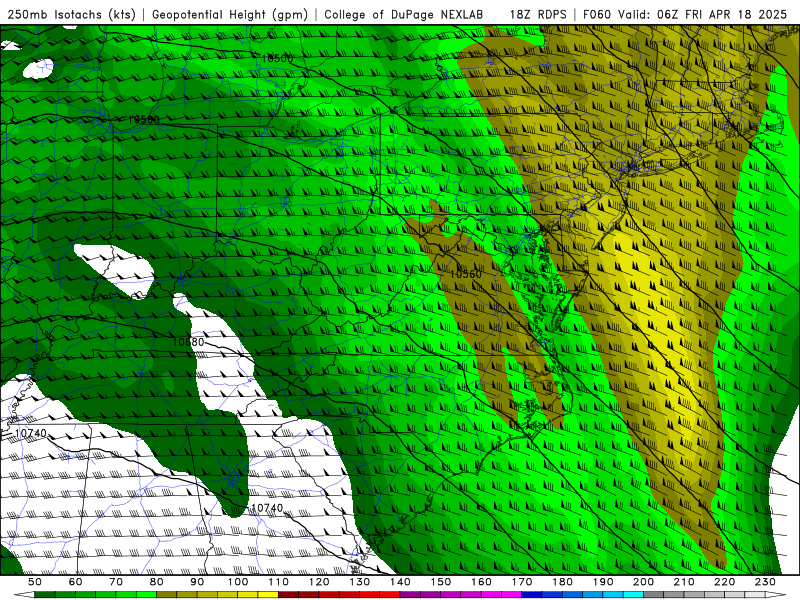Screen dimensions: 800x600
Task: Pick the olive swatch starting at 80
Action: (167, 594)
